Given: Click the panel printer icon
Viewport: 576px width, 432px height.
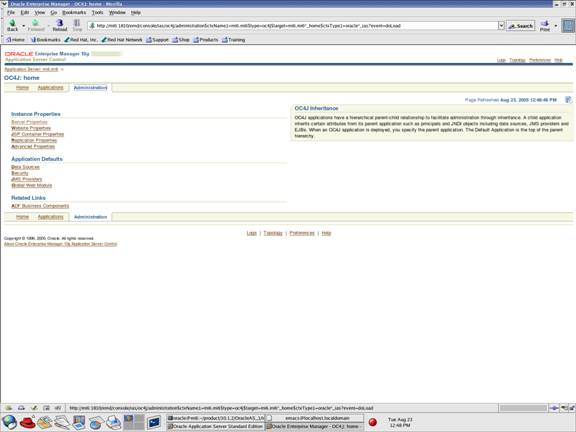Looking at the screenshot, I should tap(114, 422).
